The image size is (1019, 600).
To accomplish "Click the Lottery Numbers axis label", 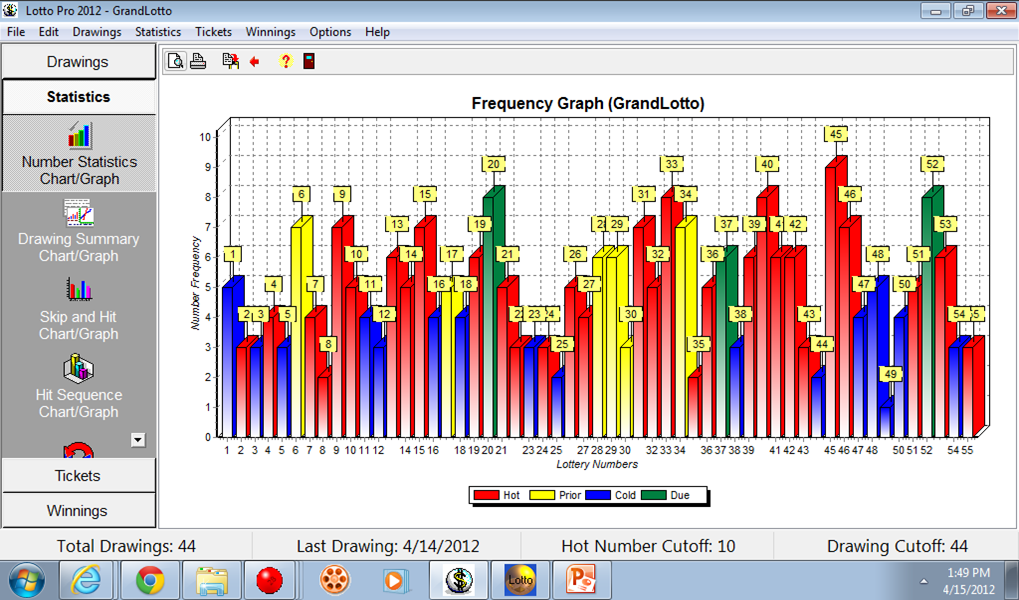I will pyautogui.click(x=597, y=464).
